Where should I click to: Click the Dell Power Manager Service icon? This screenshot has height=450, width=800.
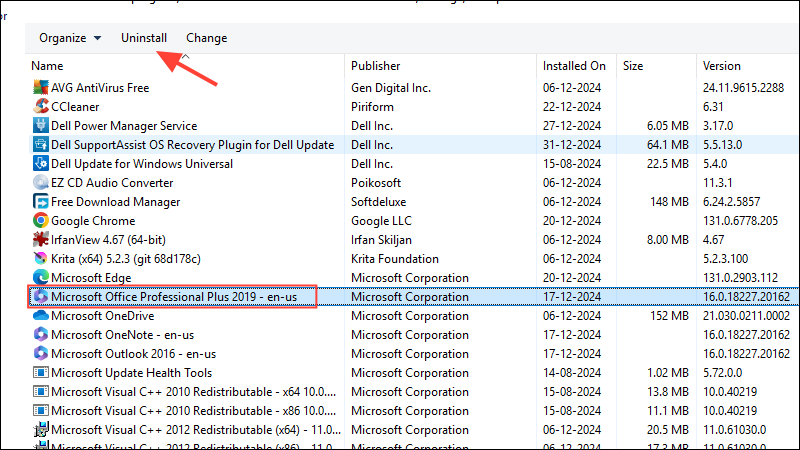point(40,126)
